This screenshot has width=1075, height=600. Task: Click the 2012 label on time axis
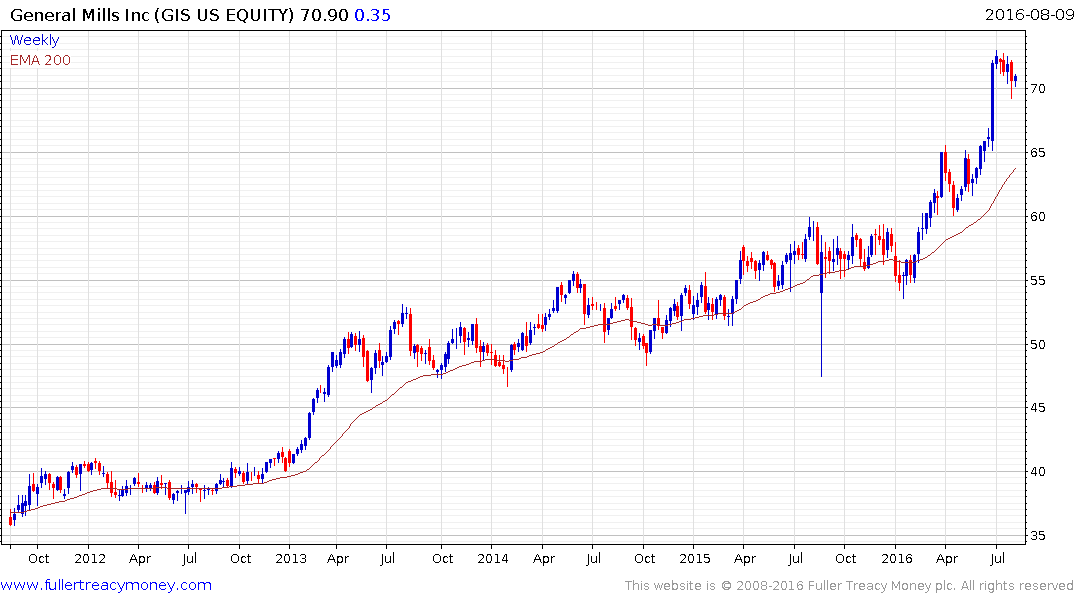90,559
